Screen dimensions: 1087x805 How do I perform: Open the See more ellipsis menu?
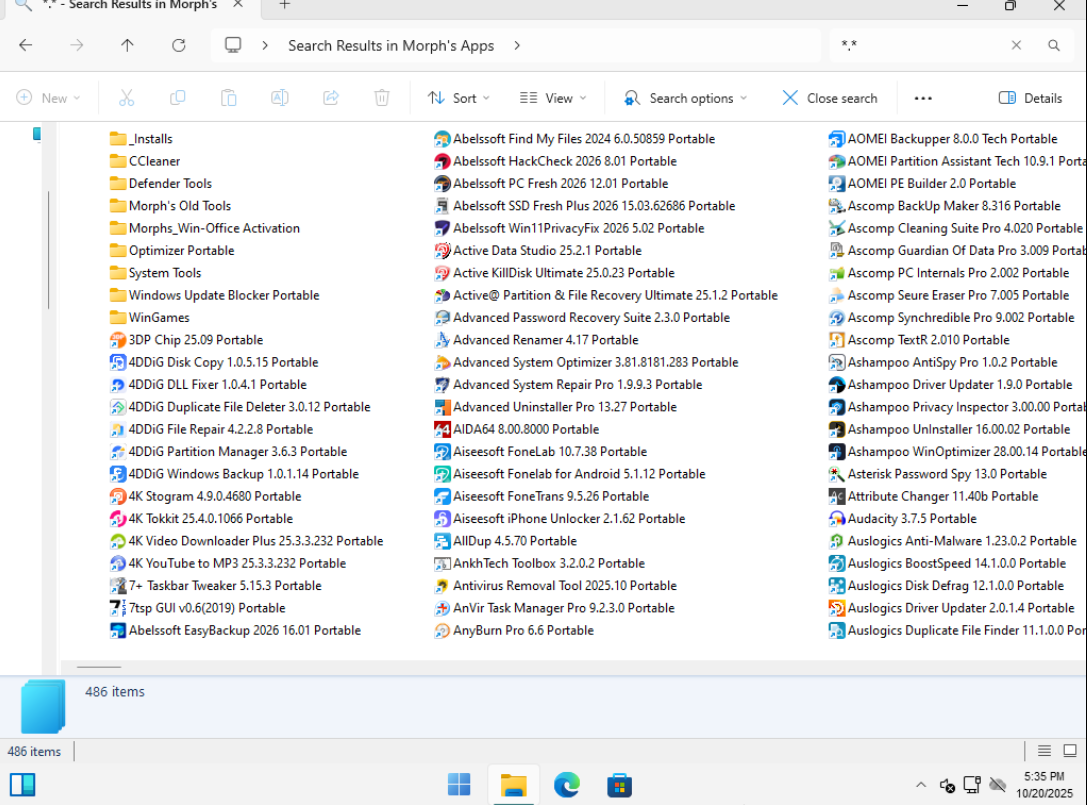(923, 98)
